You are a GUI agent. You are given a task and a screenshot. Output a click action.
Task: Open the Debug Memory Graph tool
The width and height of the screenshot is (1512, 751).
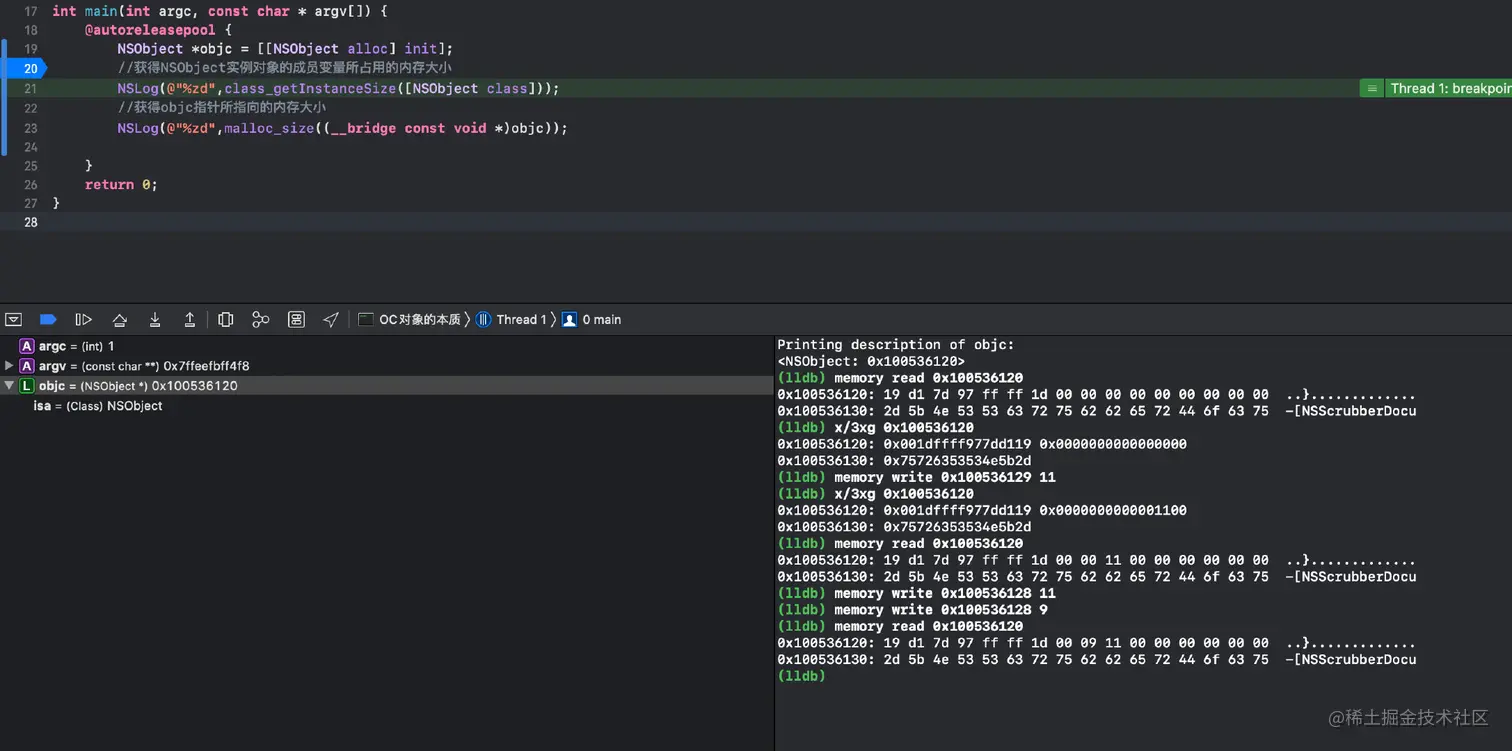(x=260, y=320)
